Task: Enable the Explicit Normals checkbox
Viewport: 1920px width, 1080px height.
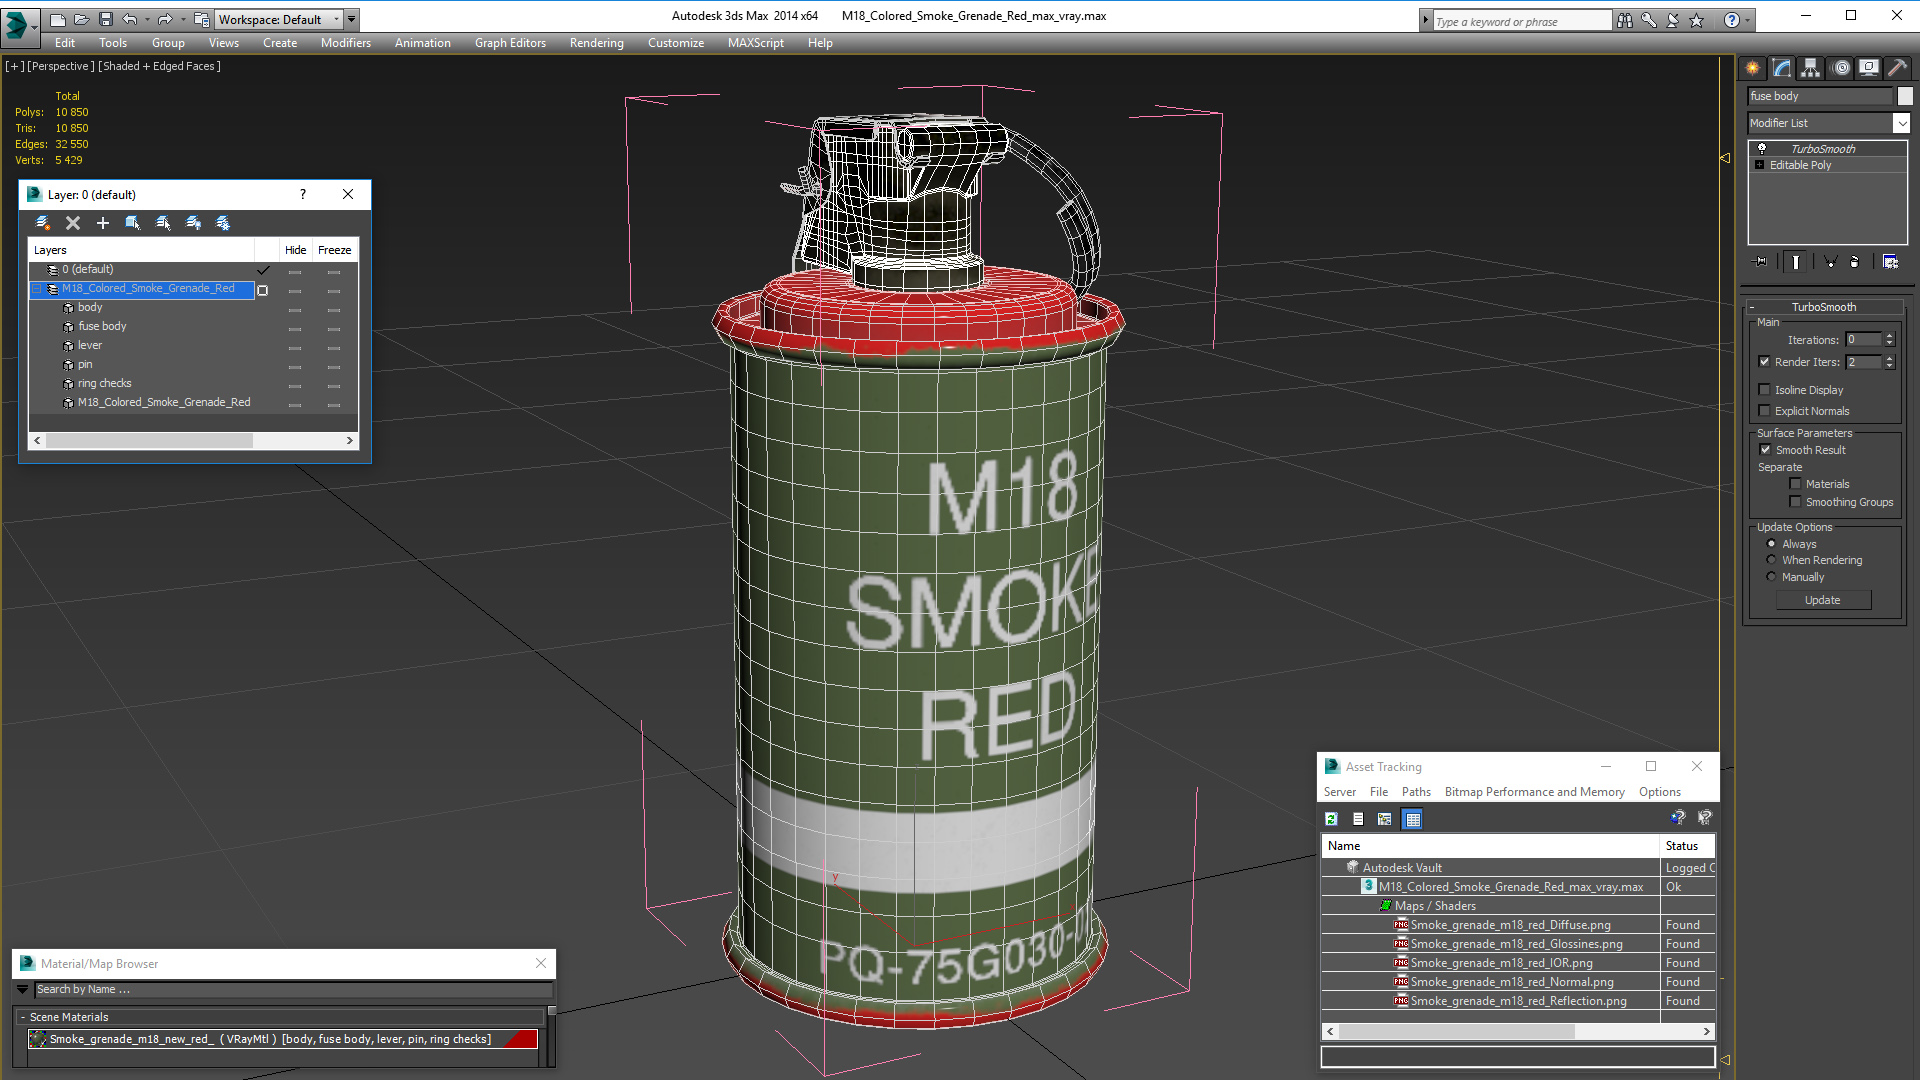Action: 1765,411
